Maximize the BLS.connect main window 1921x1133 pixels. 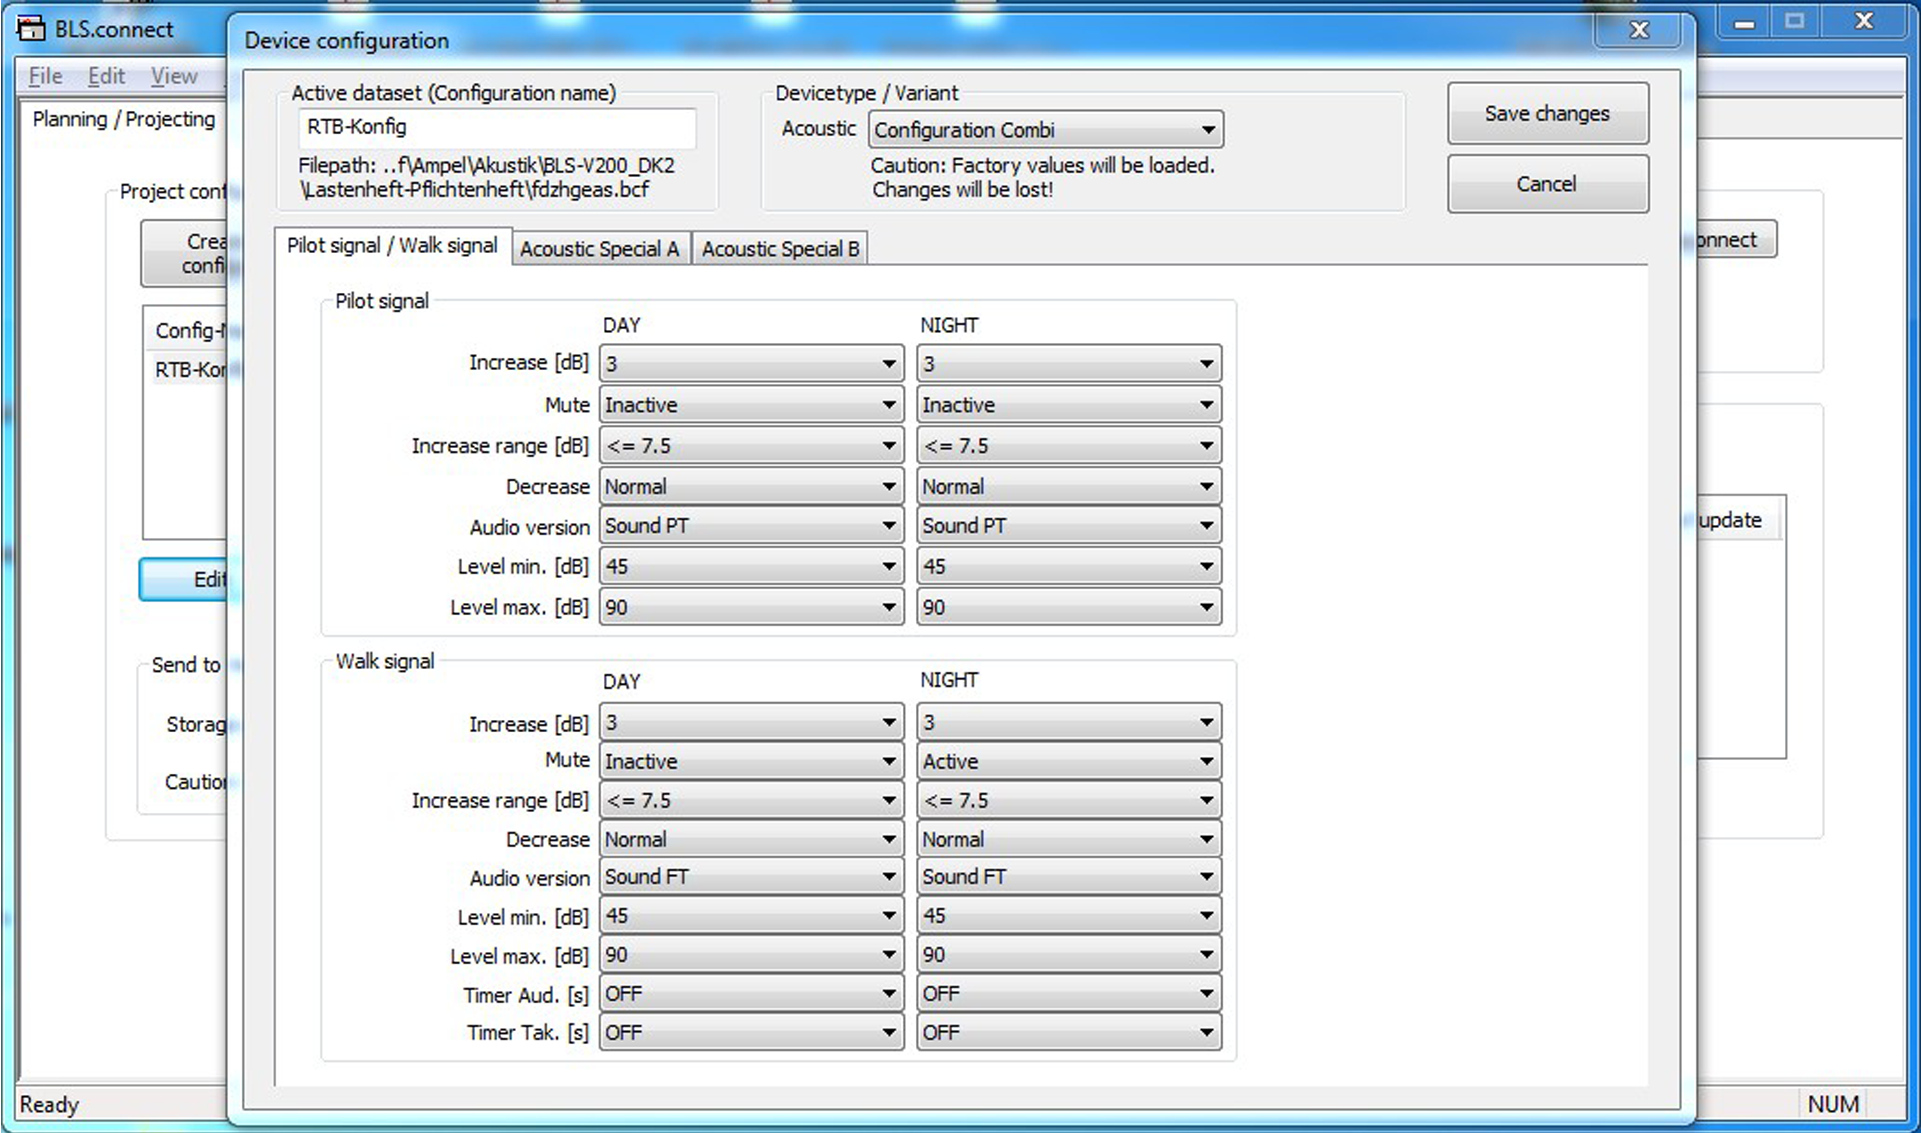point(1794,22)
